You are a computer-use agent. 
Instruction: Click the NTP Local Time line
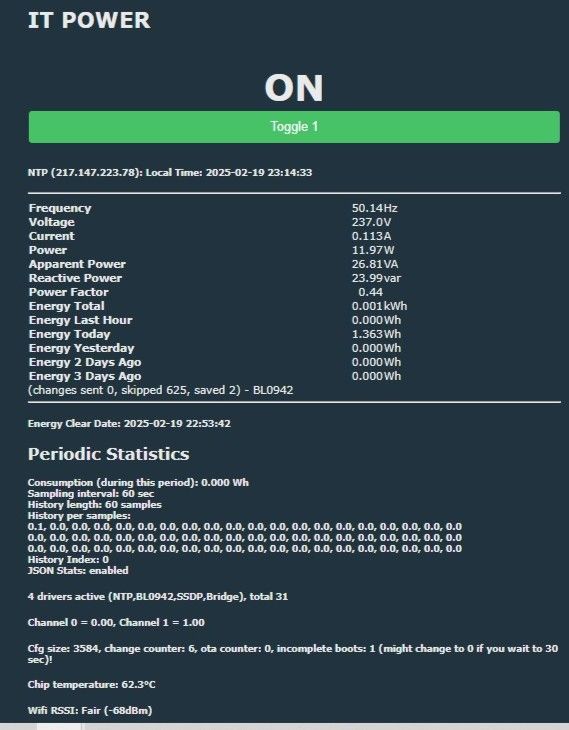[x=170, y=172]
